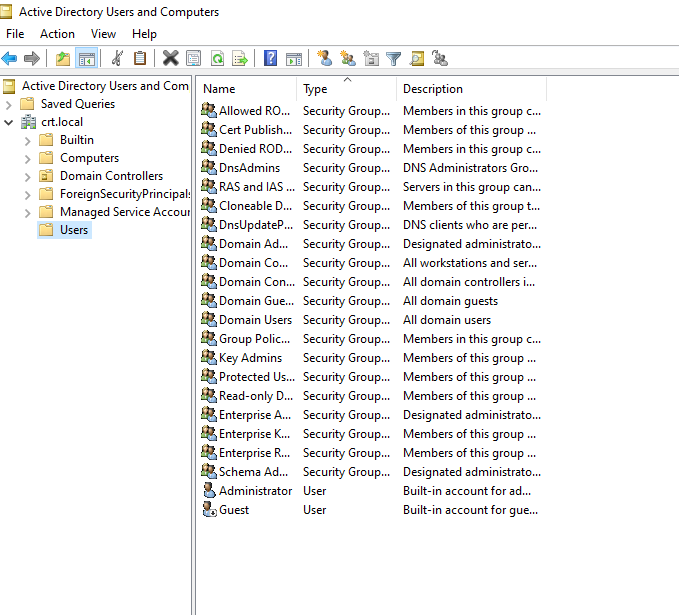Click 'All domain guests' description
Viewport: 679px width, 615px height.
pyautogui.click(x=450, y=301)
